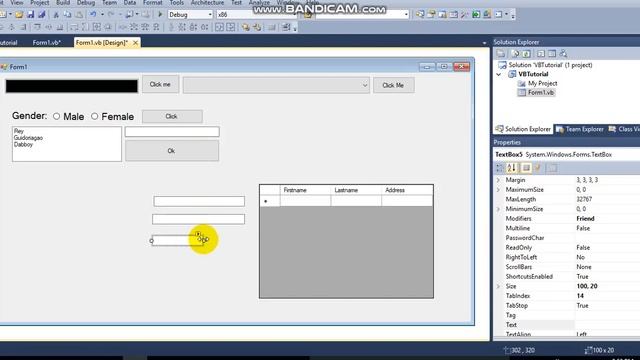Click the Properties wand icon in top toolbar

pyautogui.click(x=464, y=15)
